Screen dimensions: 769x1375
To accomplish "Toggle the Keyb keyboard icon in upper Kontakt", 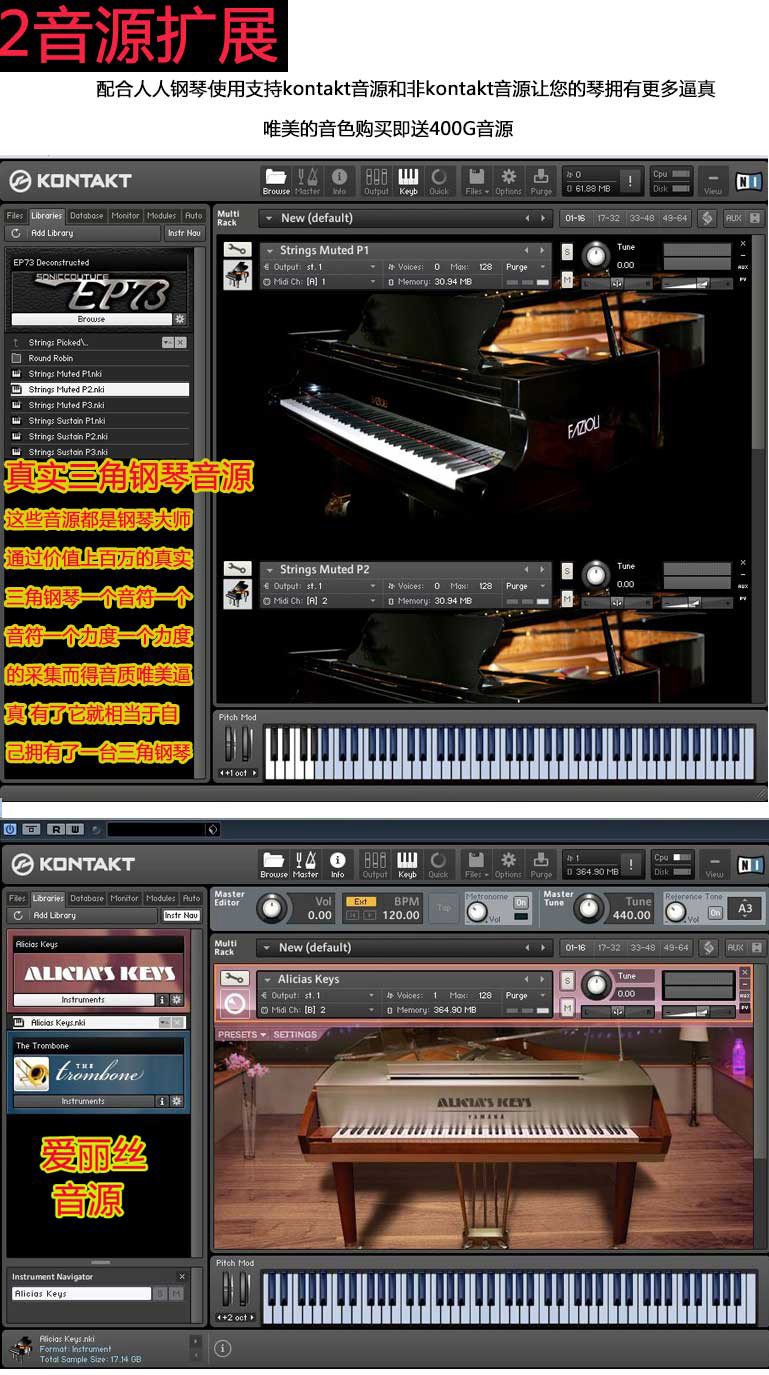I will coord(408,180).
